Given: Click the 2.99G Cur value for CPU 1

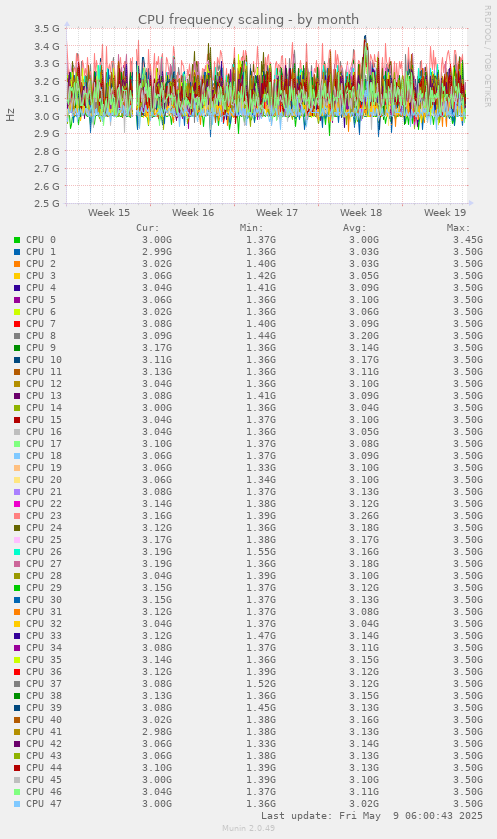Looking at the screenshot, I should [x=157, y=251].
